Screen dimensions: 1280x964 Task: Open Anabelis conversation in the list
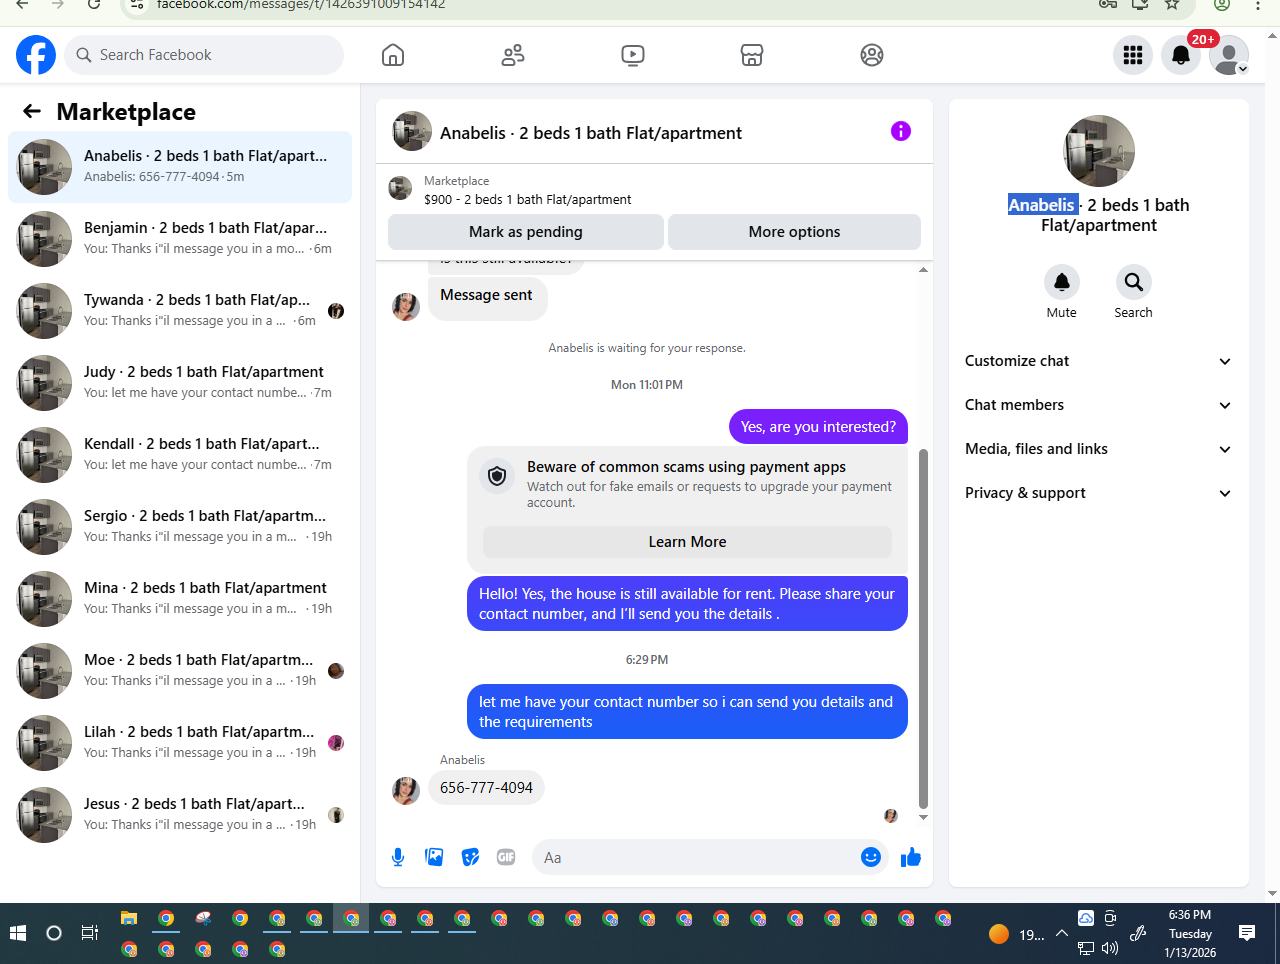pyautogui.click(x=180, y=167)
